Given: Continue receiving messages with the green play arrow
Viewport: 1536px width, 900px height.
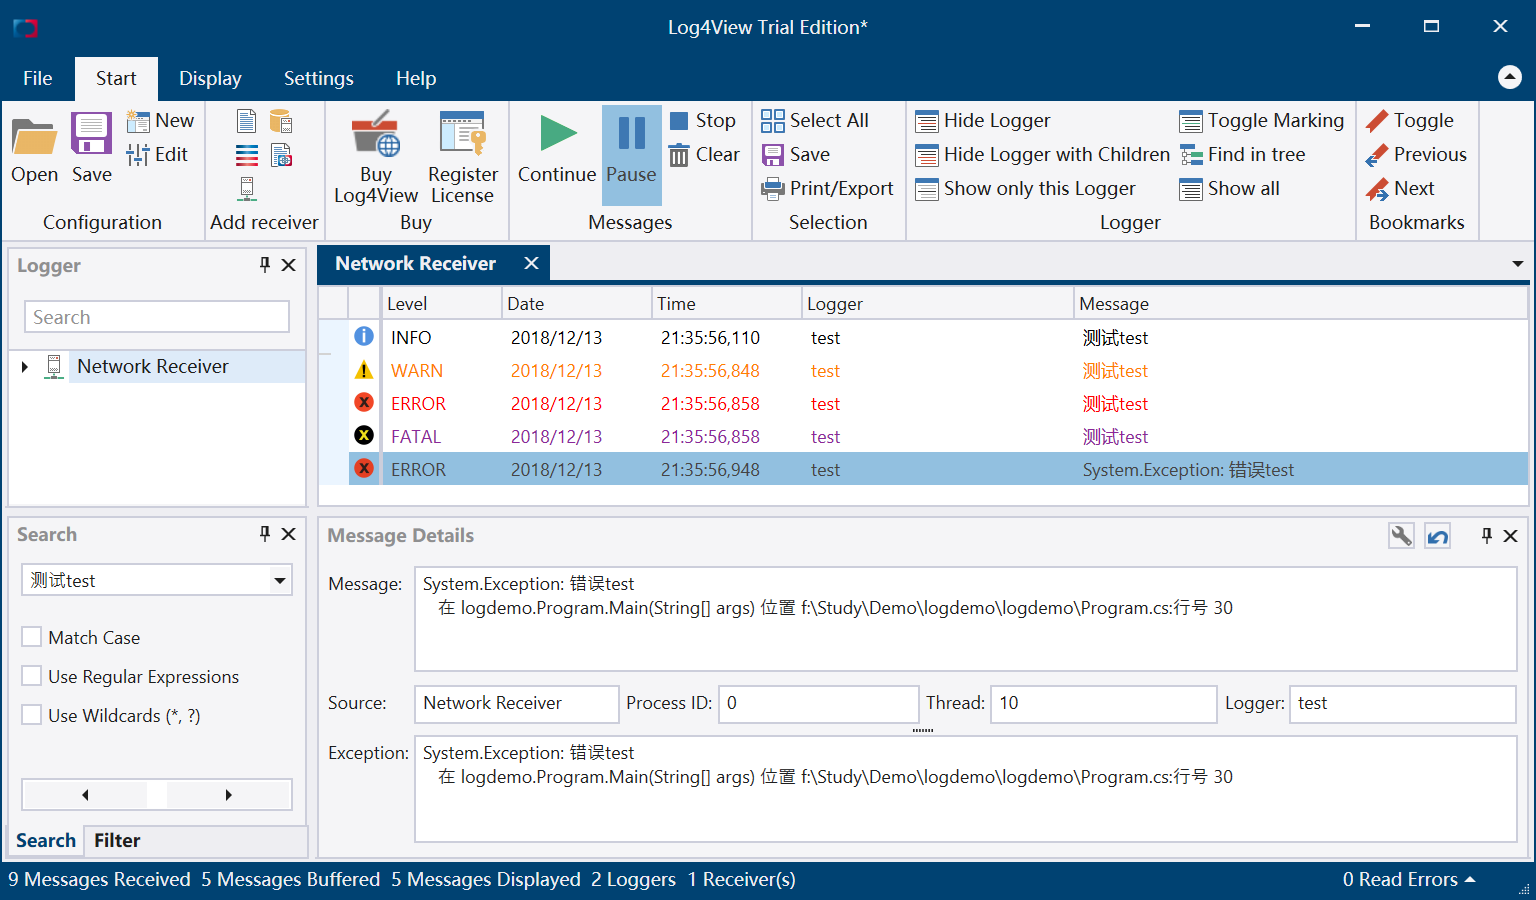Looking at the screenshot, I should tap(557, 148).
